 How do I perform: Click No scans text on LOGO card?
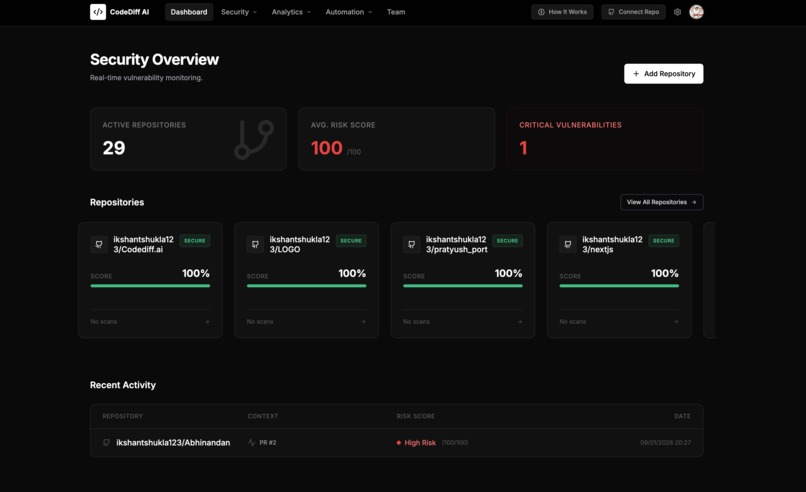[260, 322]
